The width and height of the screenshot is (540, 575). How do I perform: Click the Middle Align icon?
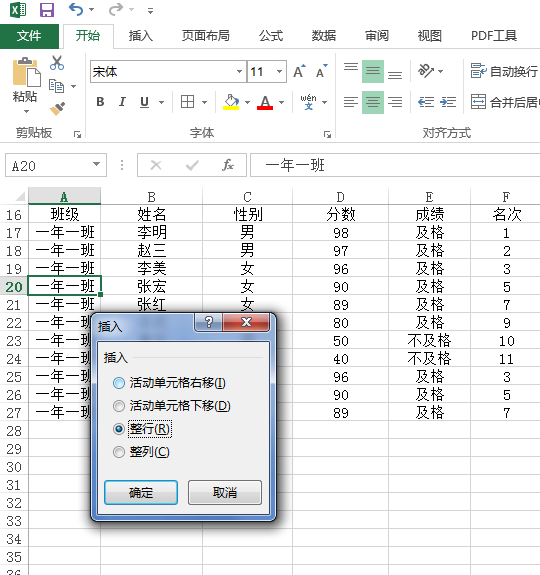[373, 71]
